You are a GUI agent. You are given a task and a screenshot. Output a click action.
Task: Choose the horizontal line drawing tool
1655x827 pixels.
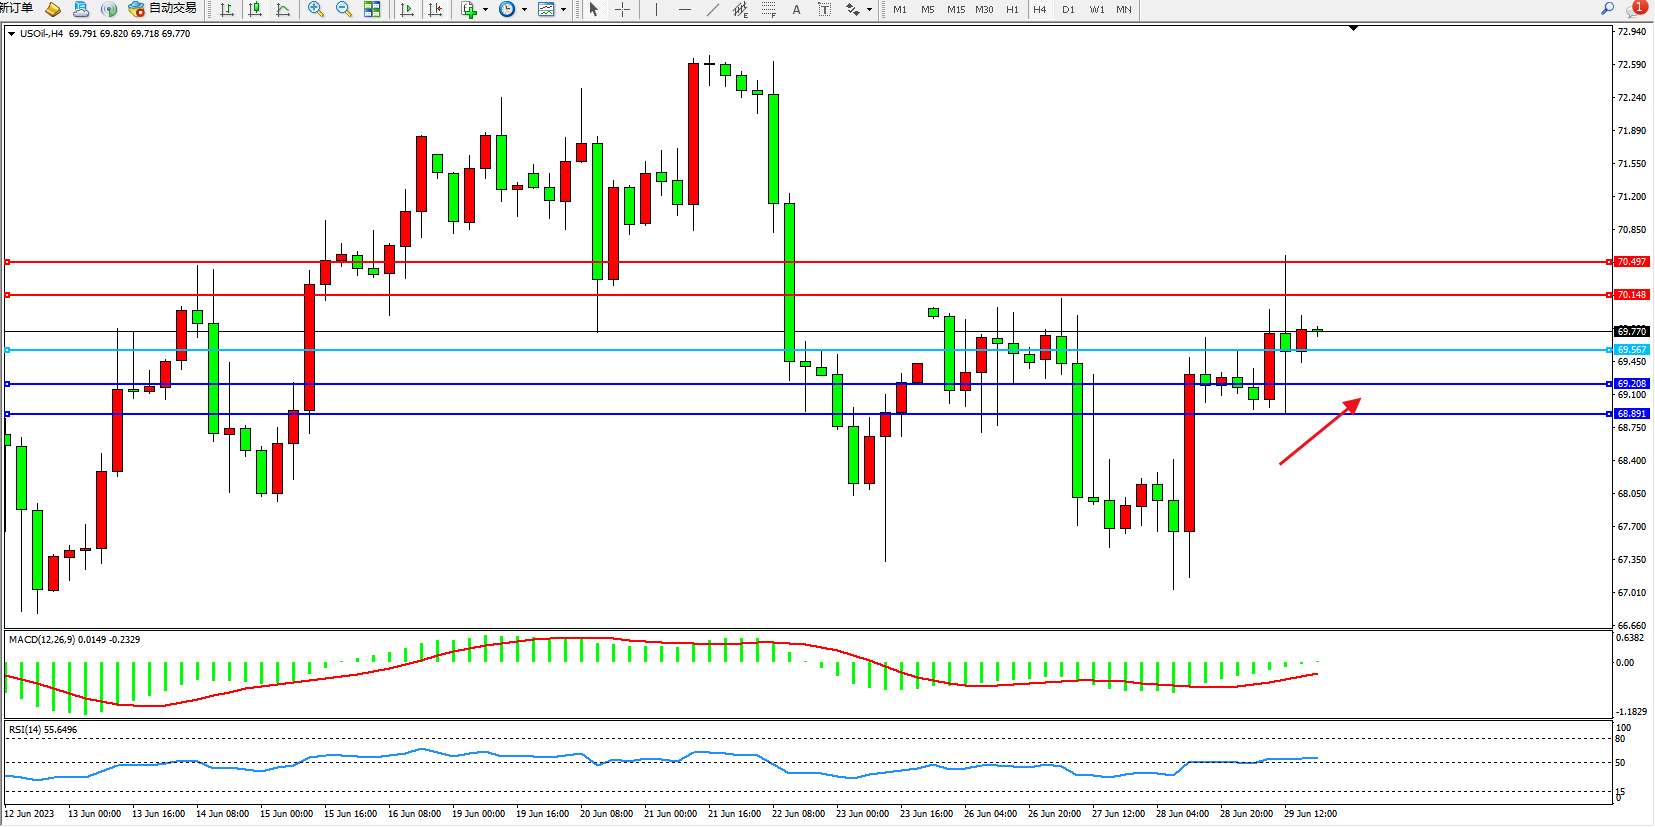click(684, 9)
